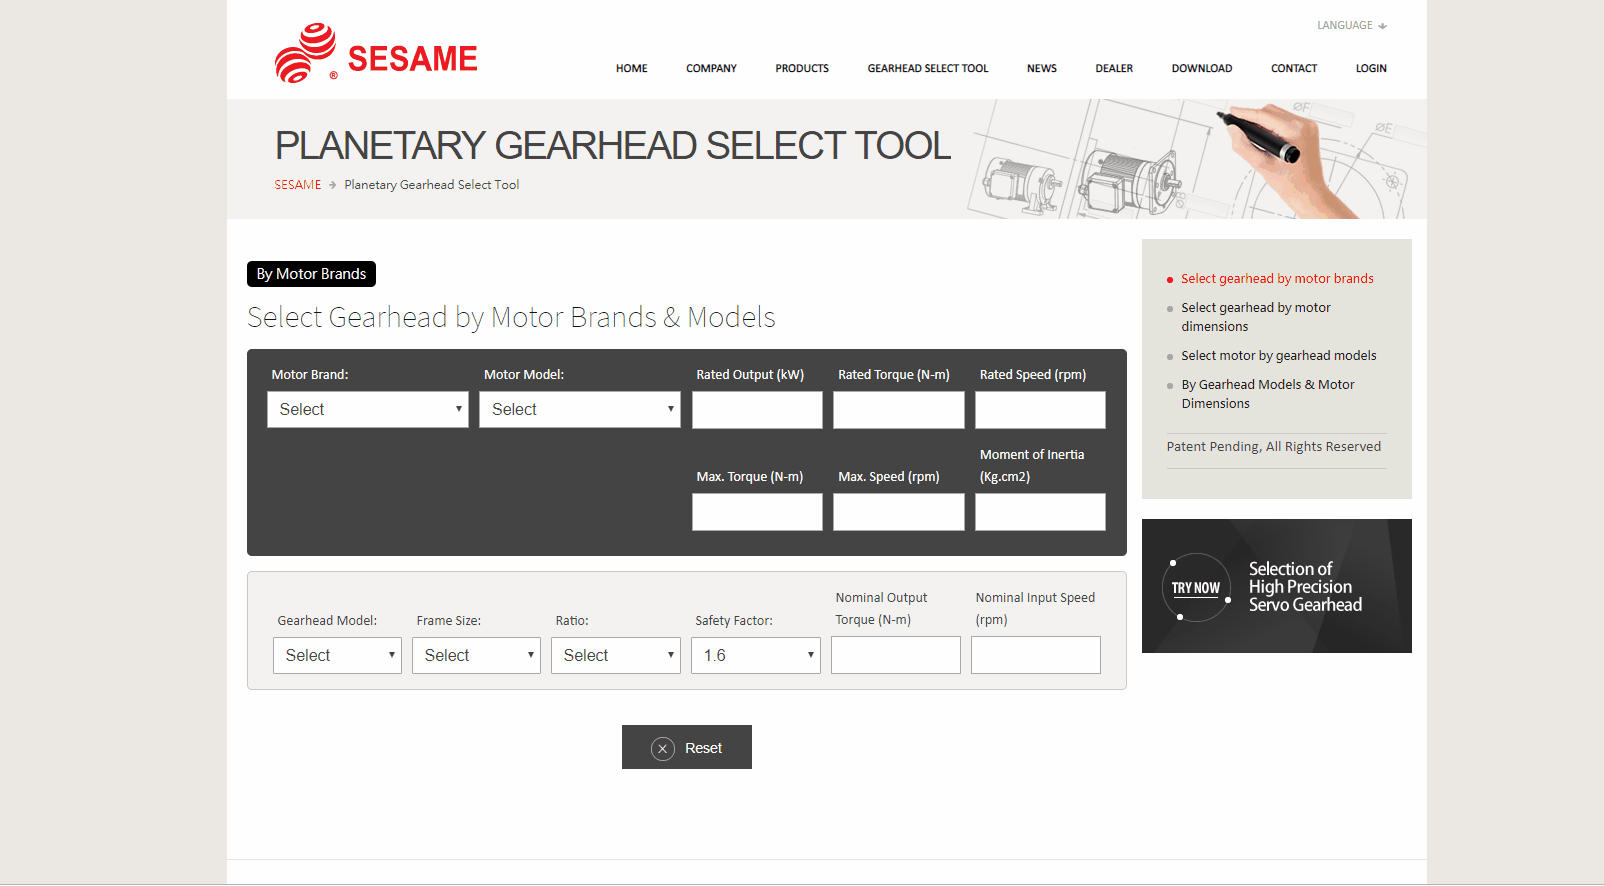1604x886 pixels.
Task: Expand the Frame Size dropdown
Action: tap(476, 655)
